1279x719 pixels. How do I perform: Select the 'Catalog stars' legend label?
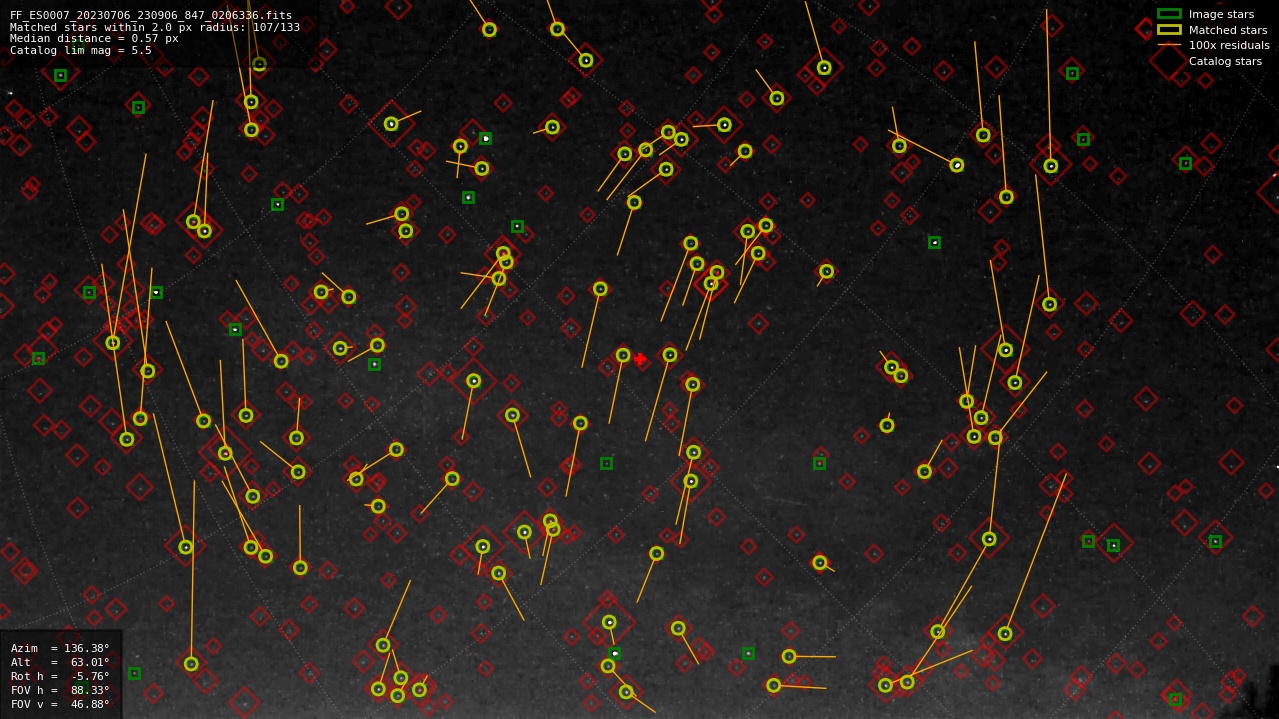(x=1225, y=61)
